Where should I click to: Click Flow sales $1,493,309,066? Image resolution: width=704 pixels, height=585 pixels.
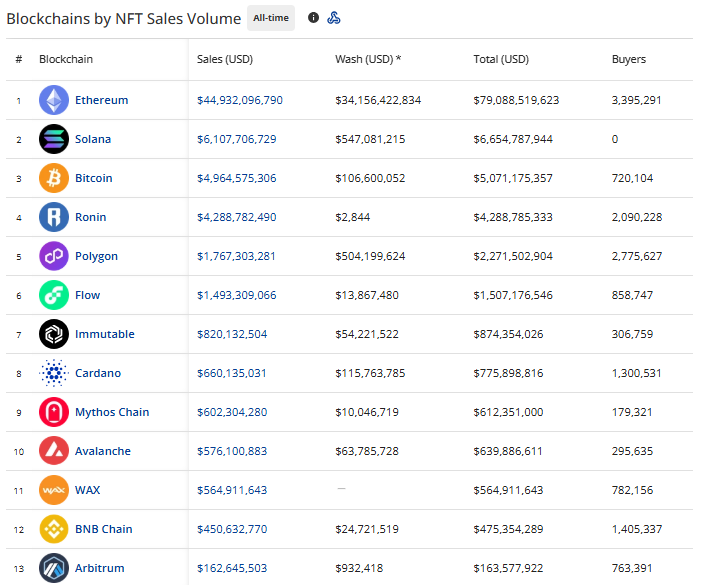pos(237,295)
